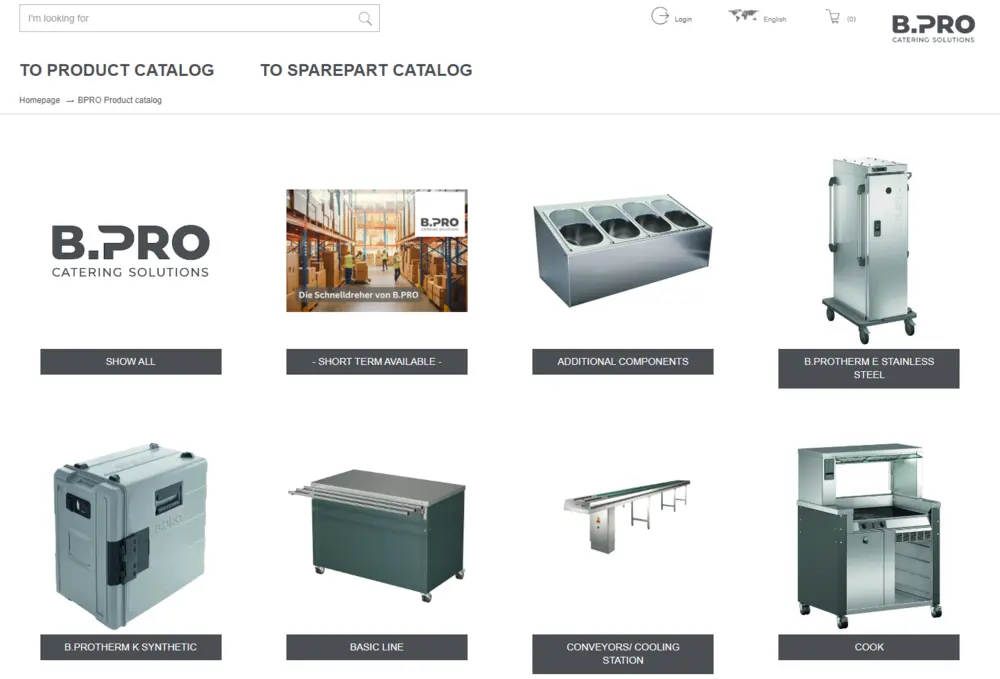Navigate to Homepage via breadcrumb
Screen dimensions: 1000x679
pyautogui.click(x=39, y=100)
